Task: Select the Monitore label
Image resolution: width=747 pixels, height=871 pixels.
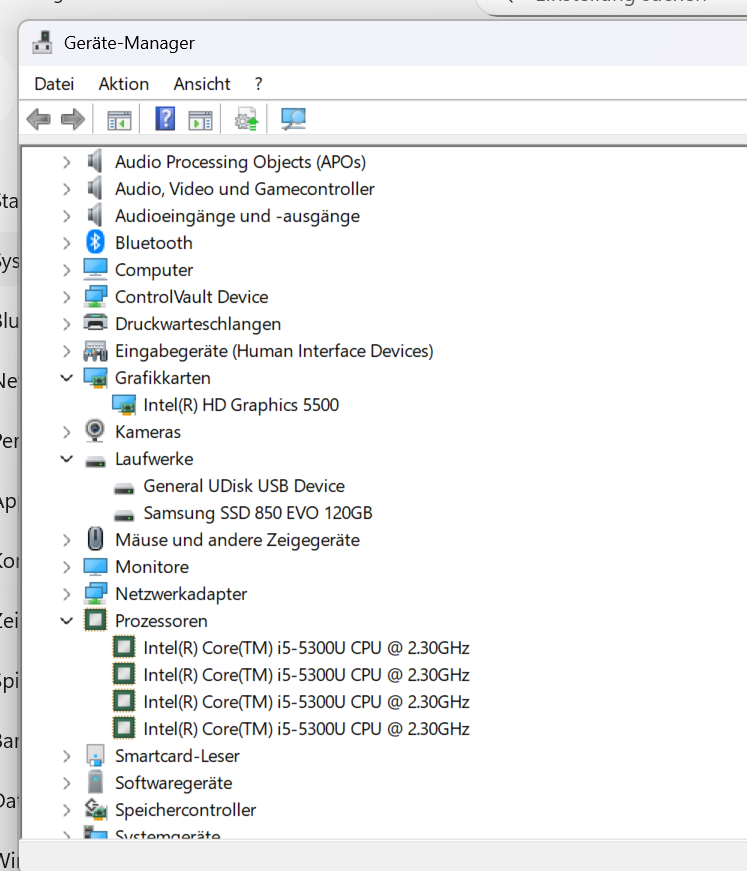Action: coord(152,567)
